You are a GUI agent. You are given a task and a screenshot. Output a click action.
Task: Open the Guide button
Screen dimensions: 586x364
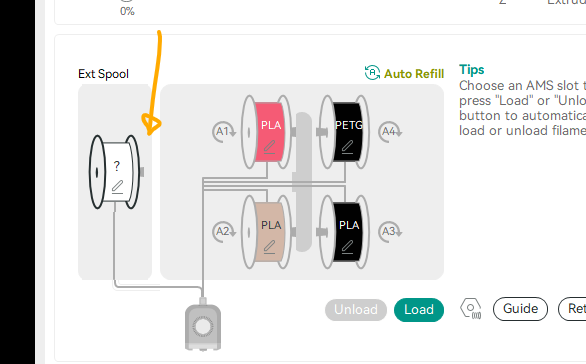[x=520, y=309]
